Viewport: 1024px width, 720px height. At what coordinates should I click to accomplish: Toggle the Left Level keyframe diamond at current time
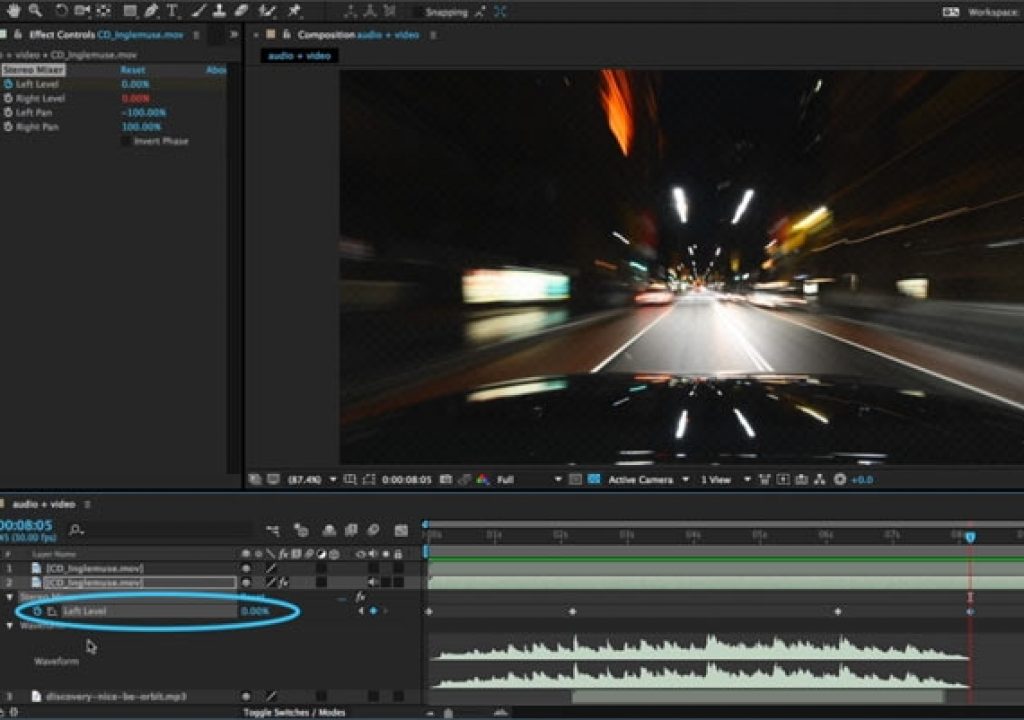click(x=374, y=612)
